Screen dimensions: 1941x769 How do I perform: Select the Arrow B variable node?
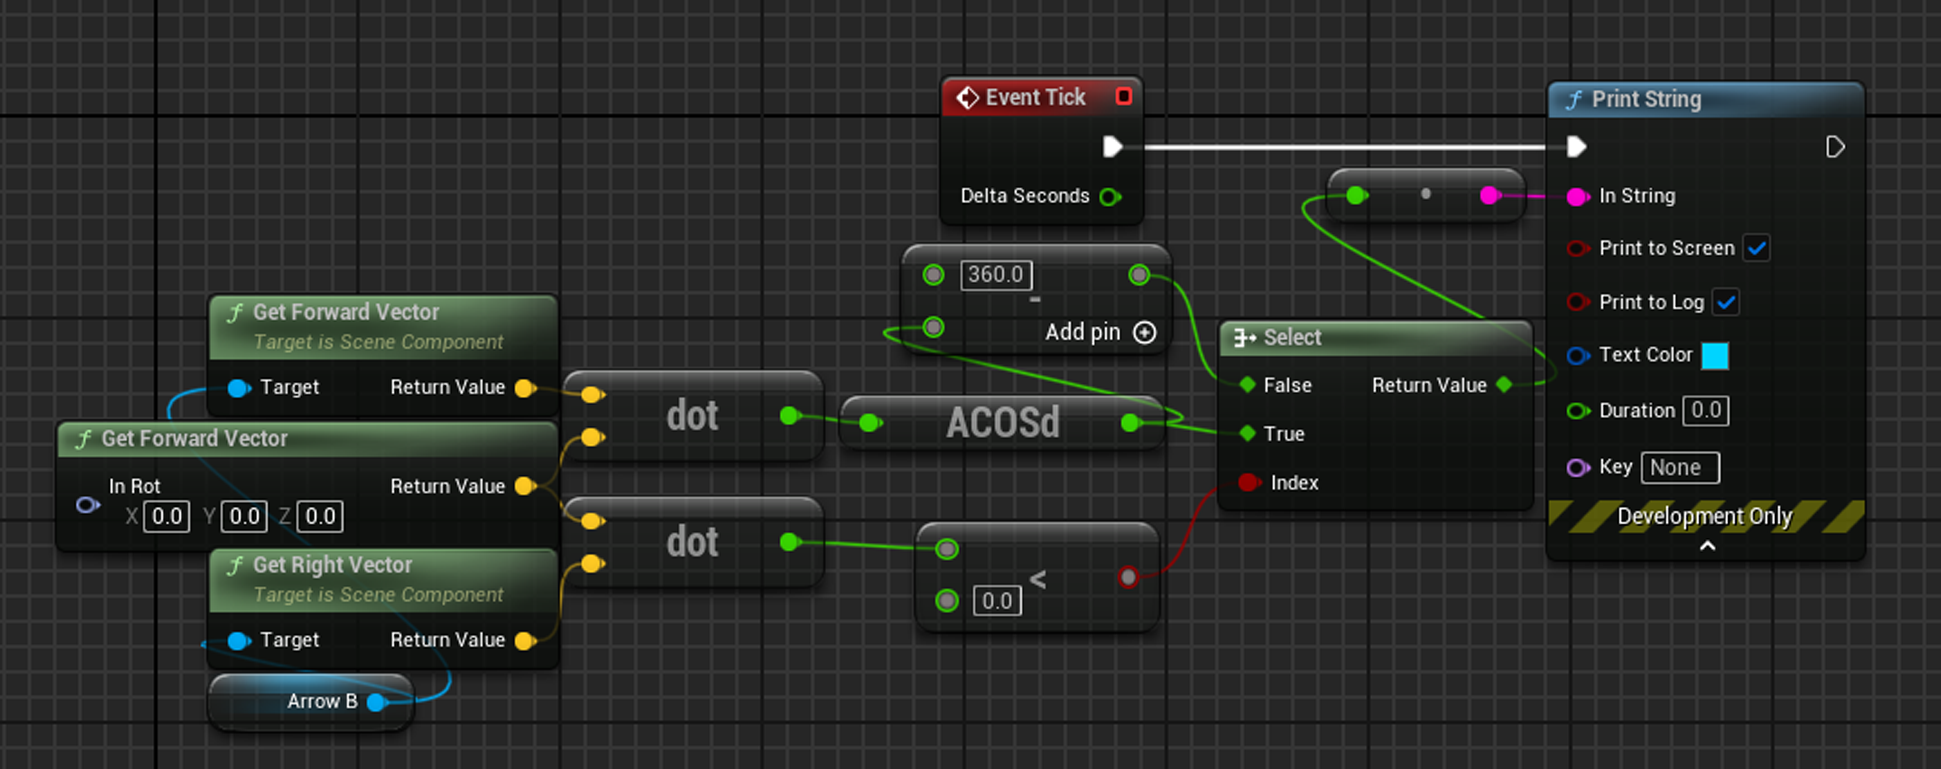pos(310,702)
